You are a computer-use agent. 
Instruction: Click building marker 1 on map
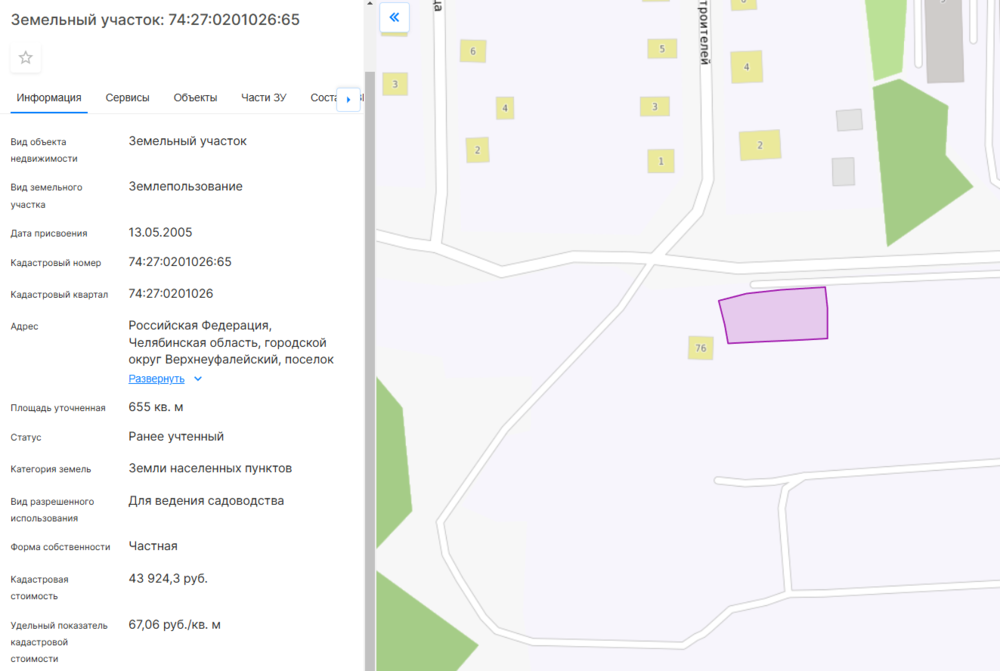coord(660,160)
